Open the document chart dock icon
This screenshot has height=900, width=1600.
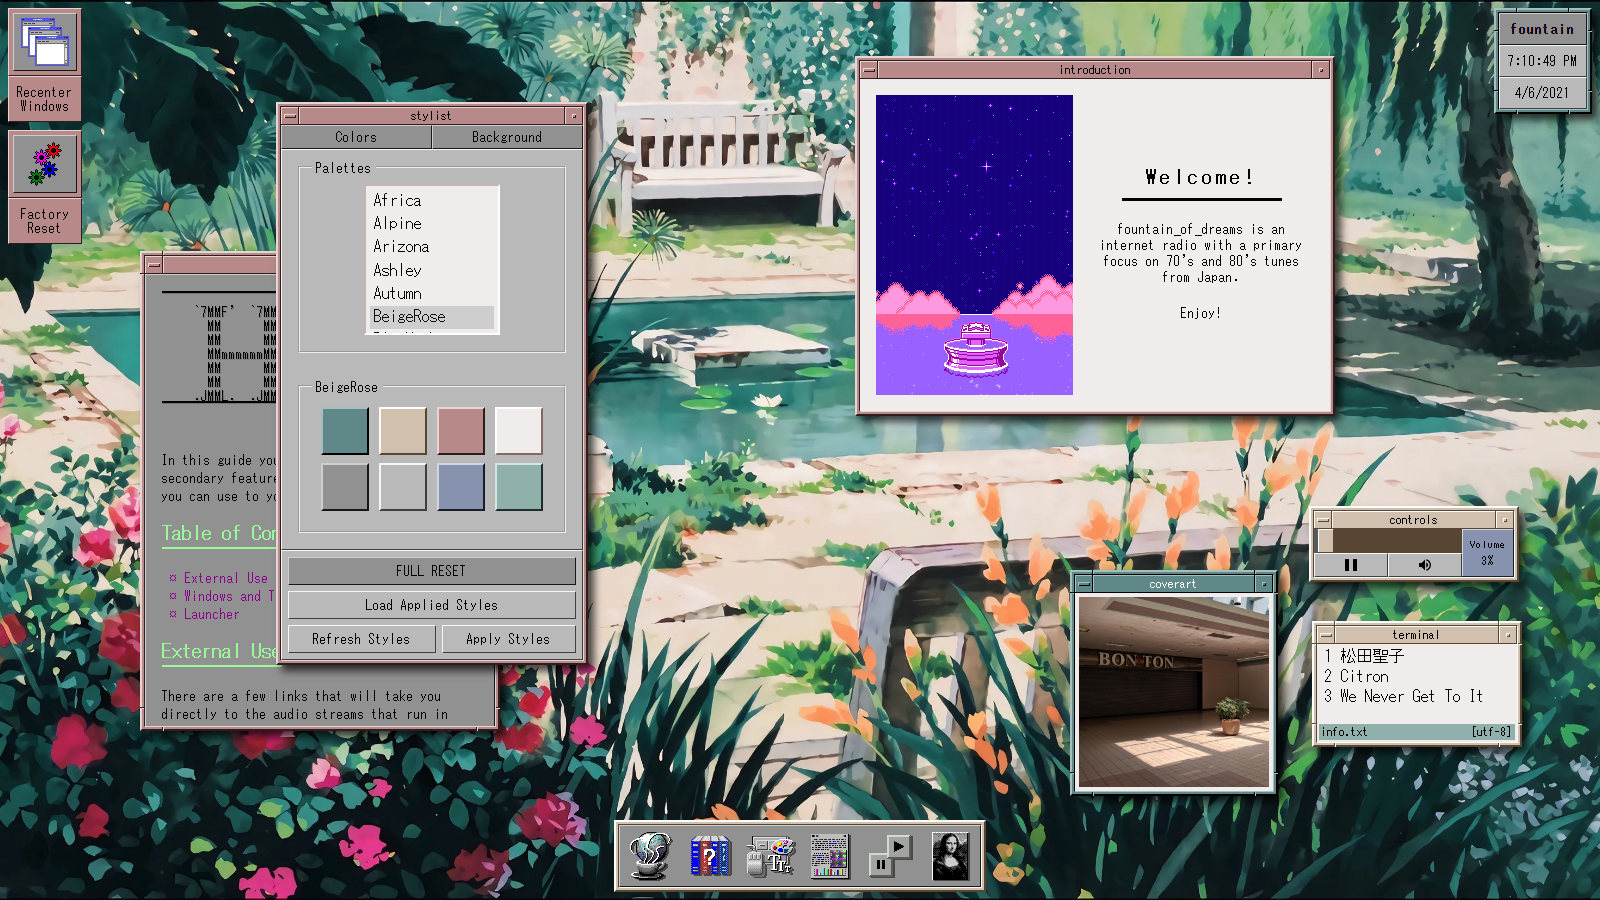tap(829, 856)
